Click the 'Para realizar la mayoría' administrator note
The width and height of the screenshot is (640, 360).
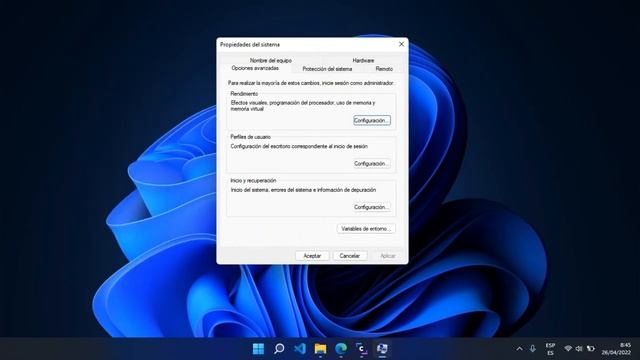tap(311, 83)
